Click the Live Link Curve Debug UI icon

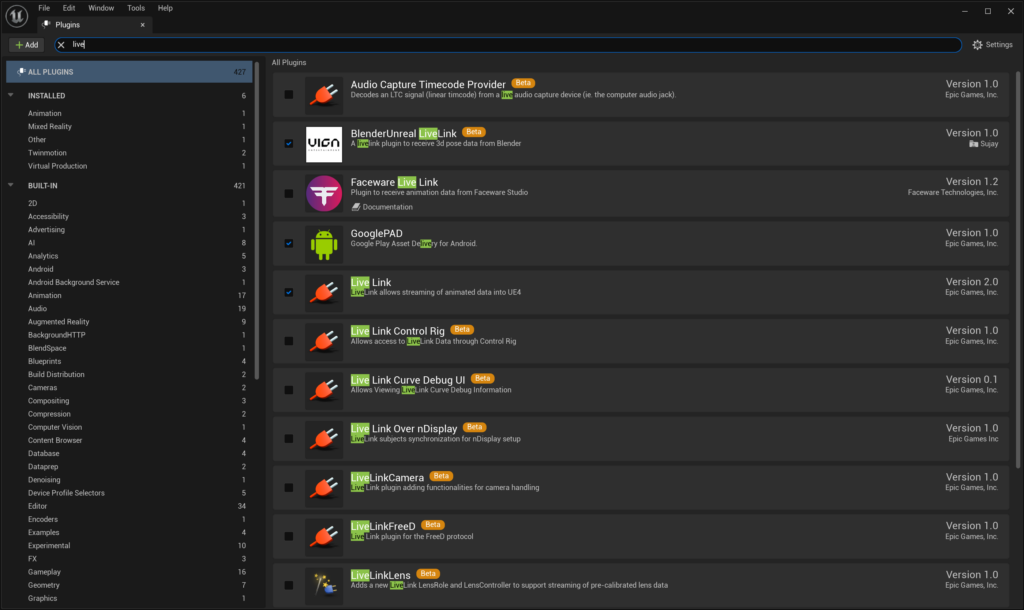click(x=324, y=391)
